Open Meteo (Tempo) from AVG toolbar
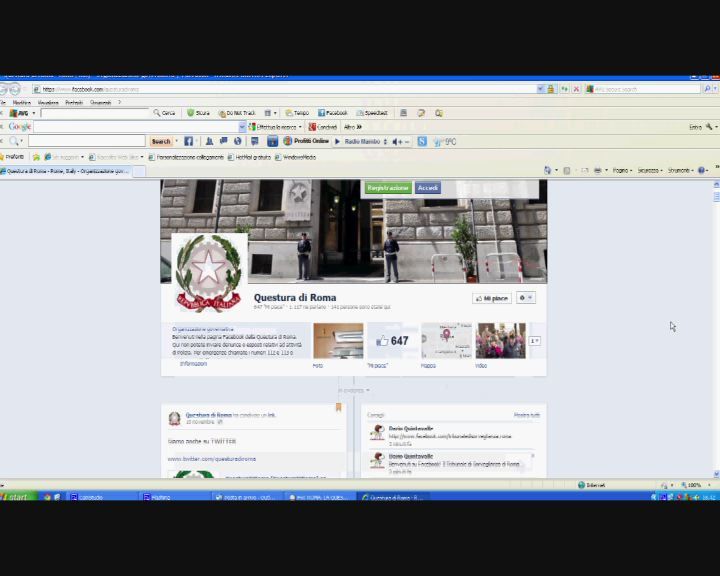This screenshot has width=720, height=576. point(297,113)
